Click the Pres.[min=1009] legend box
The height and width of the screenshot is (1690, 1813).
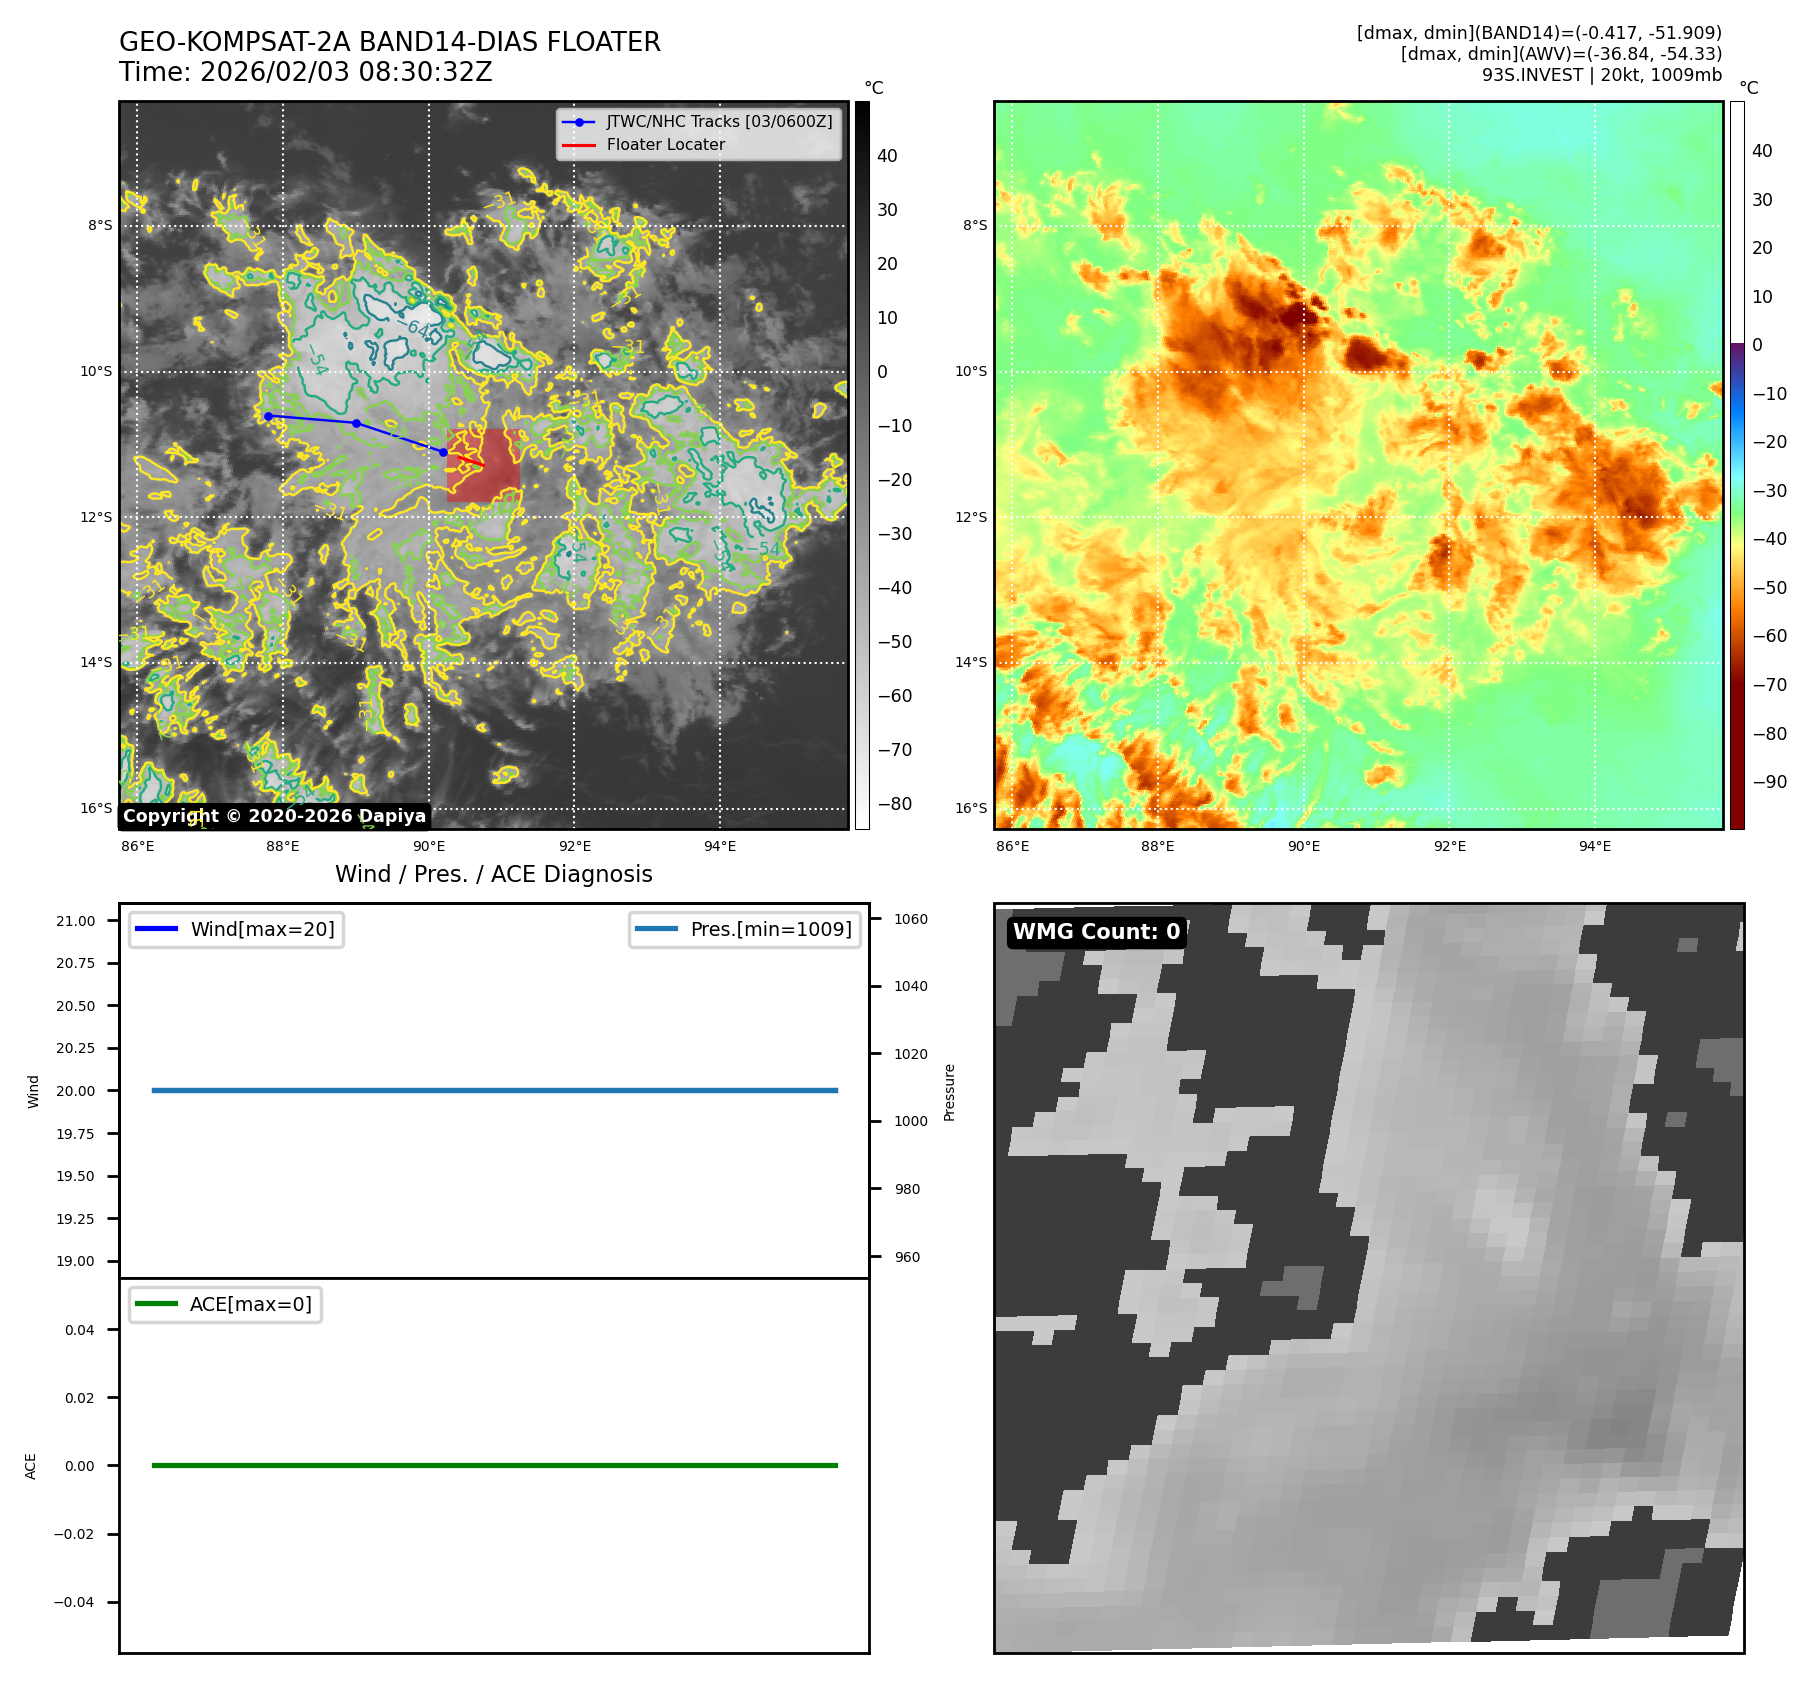click(745, 929)
